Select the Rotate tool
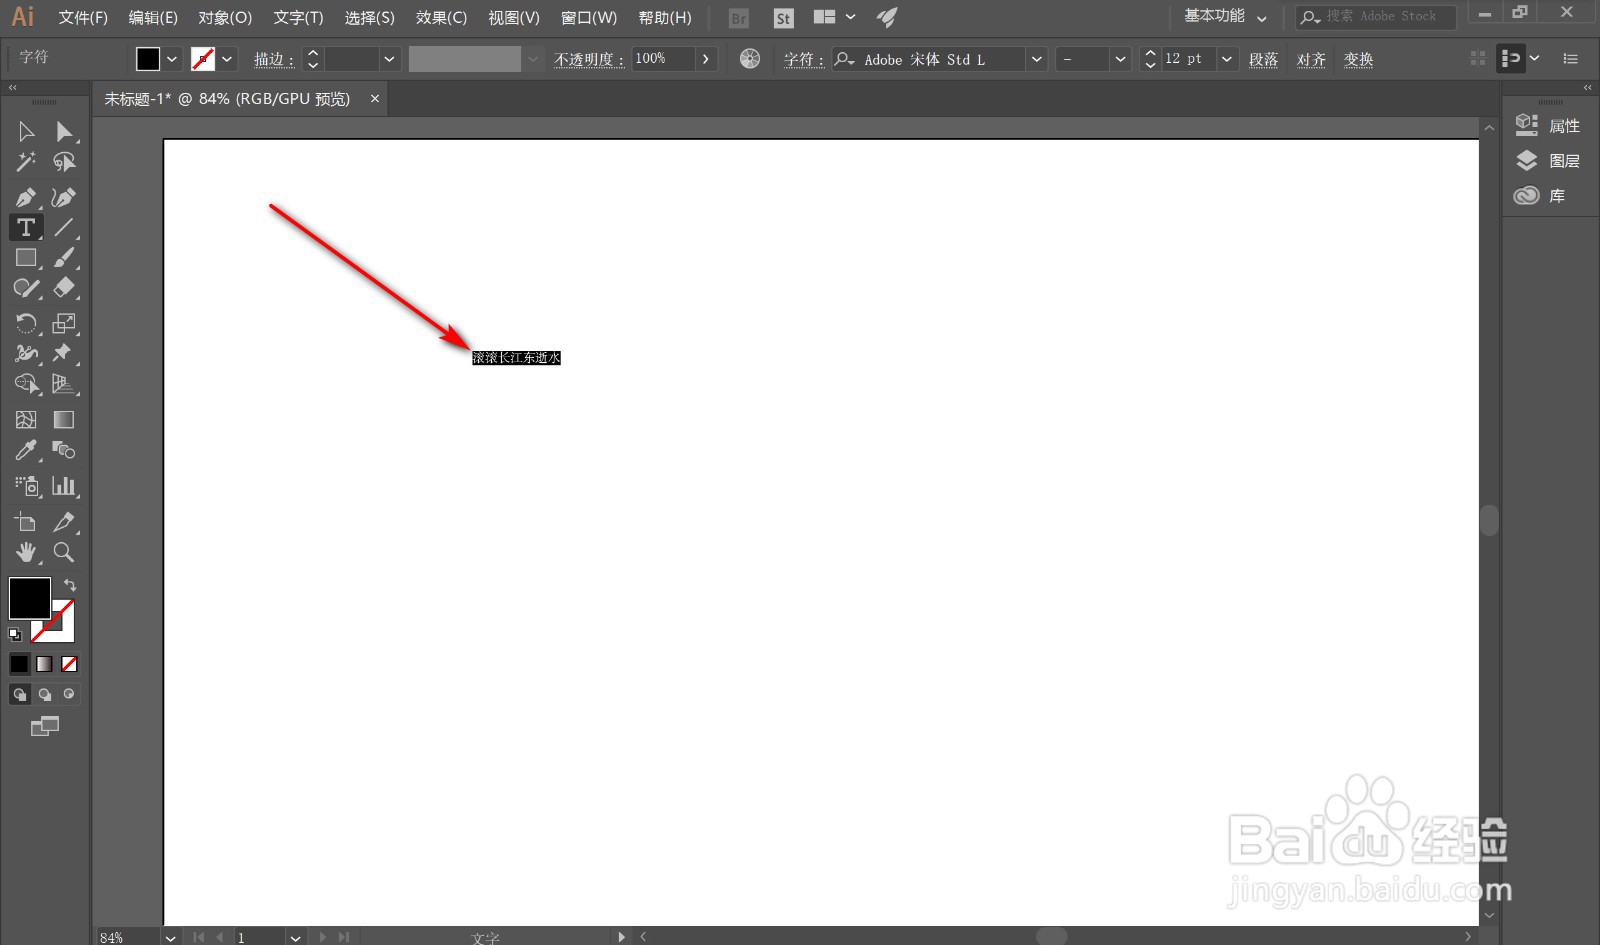This screenshot has width=1600, height=945. tap(26, 323)
